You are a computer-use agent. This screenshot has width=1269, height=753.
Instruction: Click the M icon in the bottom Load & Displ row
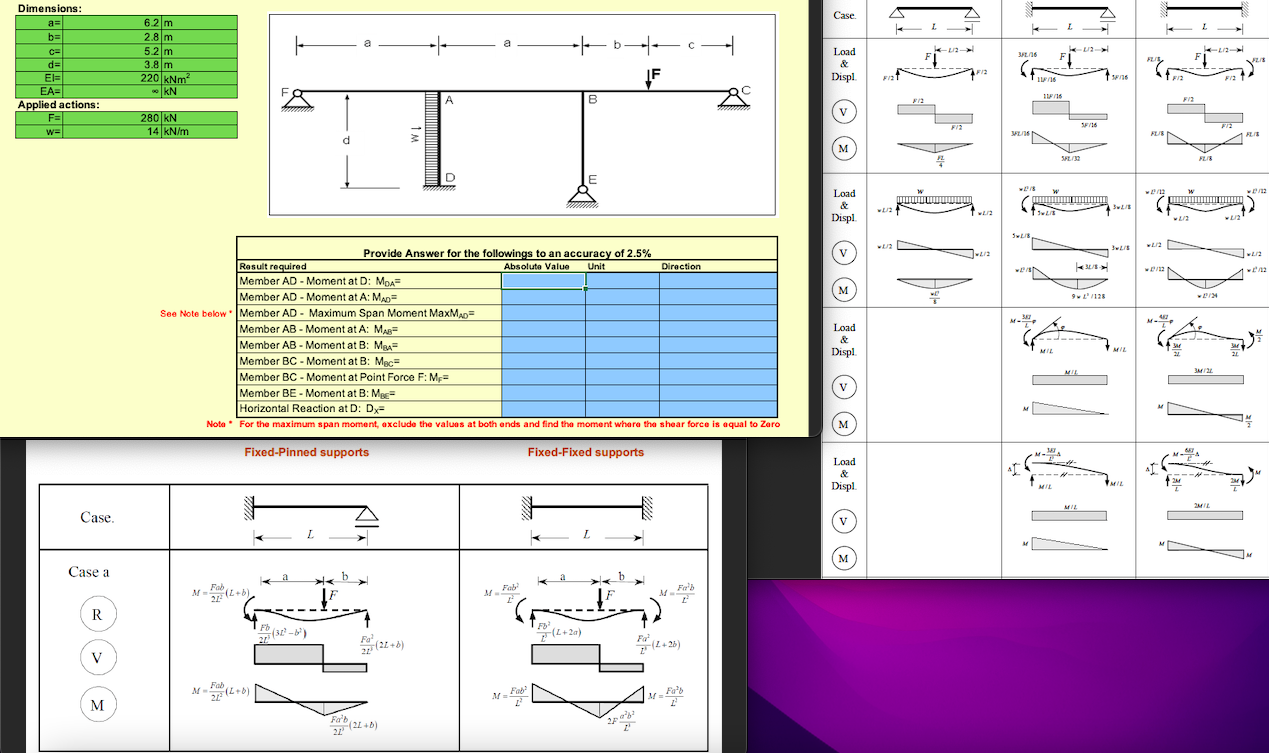click(x=844, y=558)
